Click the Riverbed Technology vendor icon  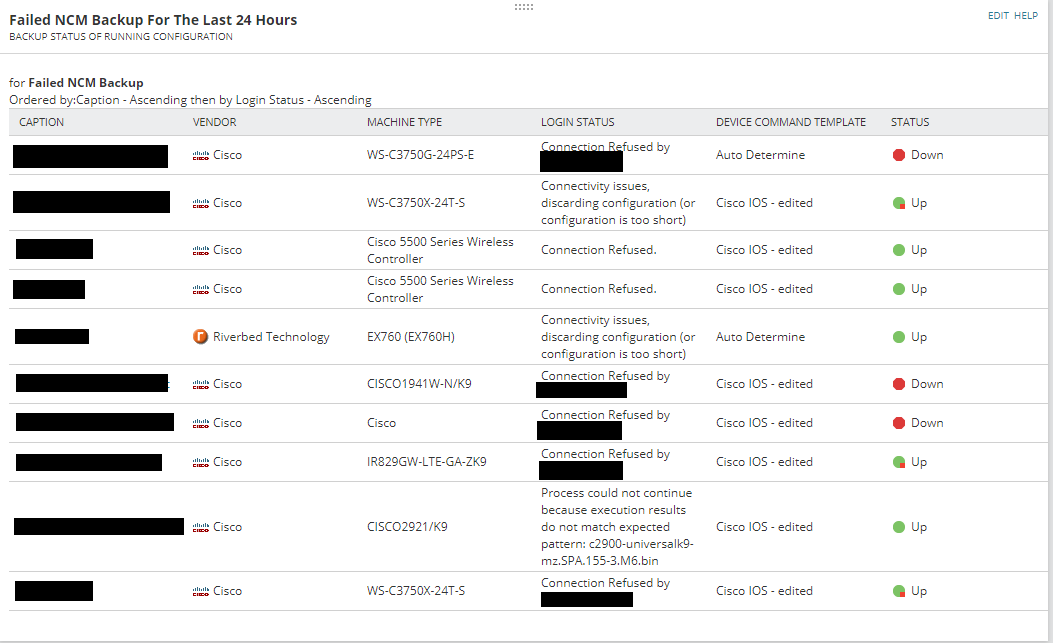point(200,336)
